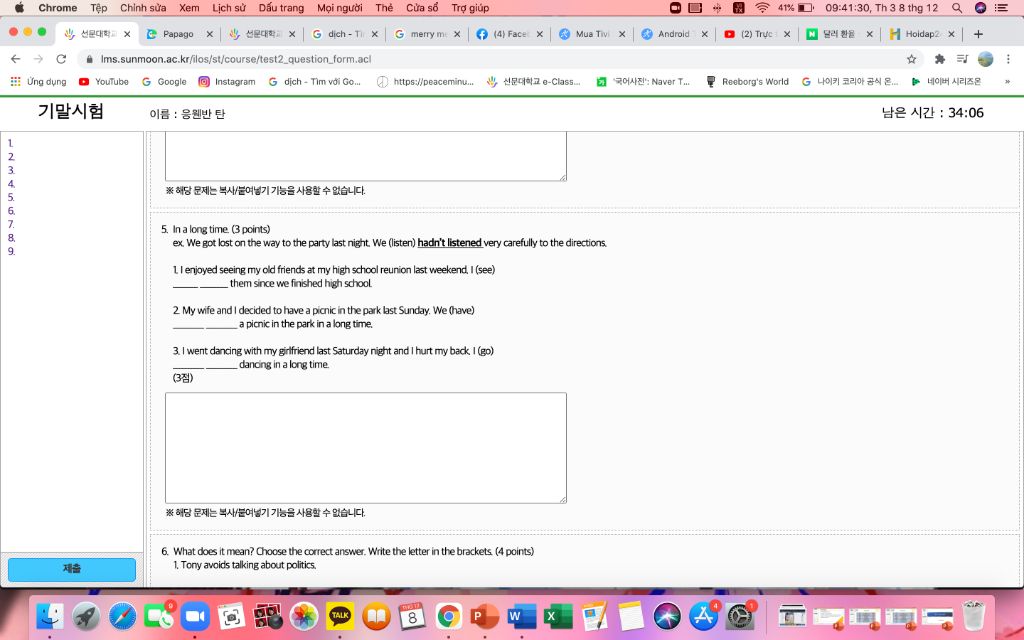
Task: Open 선문대학교 e-Class bookmark
Action: 534,82
